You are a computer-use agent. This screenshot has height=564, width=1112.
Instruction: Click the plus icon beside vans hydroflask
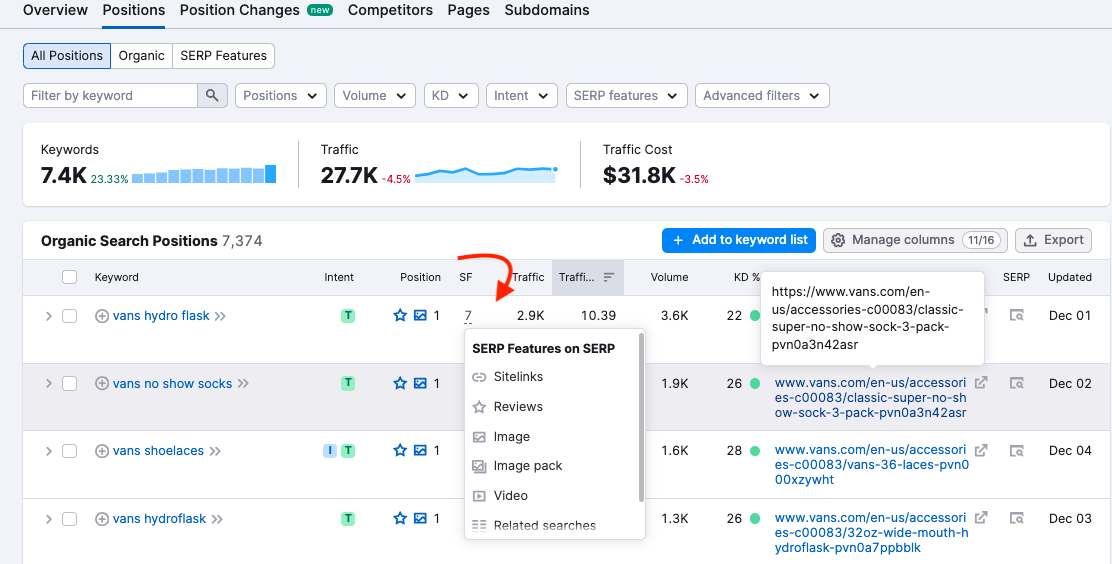click(x=101, y=519)
